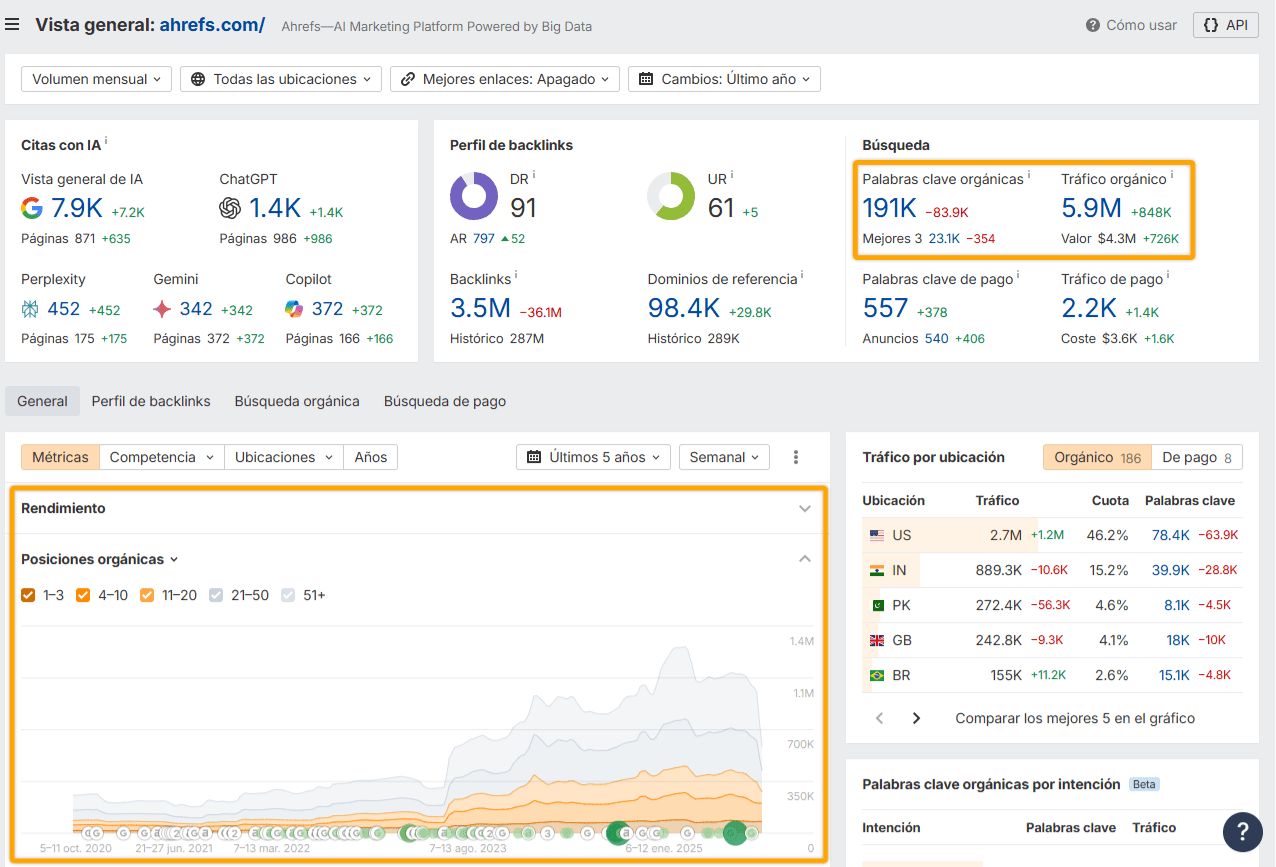Switch to the Búsqueda orgánica tab
This screenshot has width=1276, height=867.
click(297, 401)
